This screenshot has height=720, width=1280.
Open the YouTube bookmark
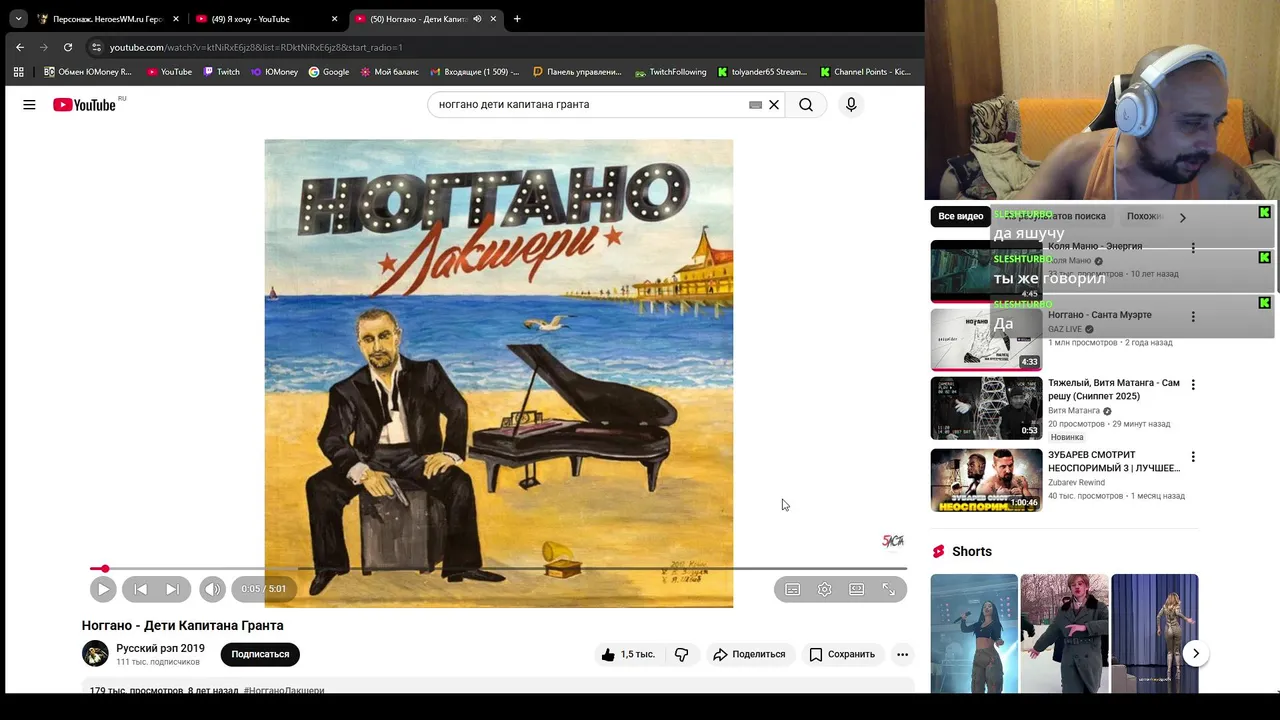(x=169, y=72)
